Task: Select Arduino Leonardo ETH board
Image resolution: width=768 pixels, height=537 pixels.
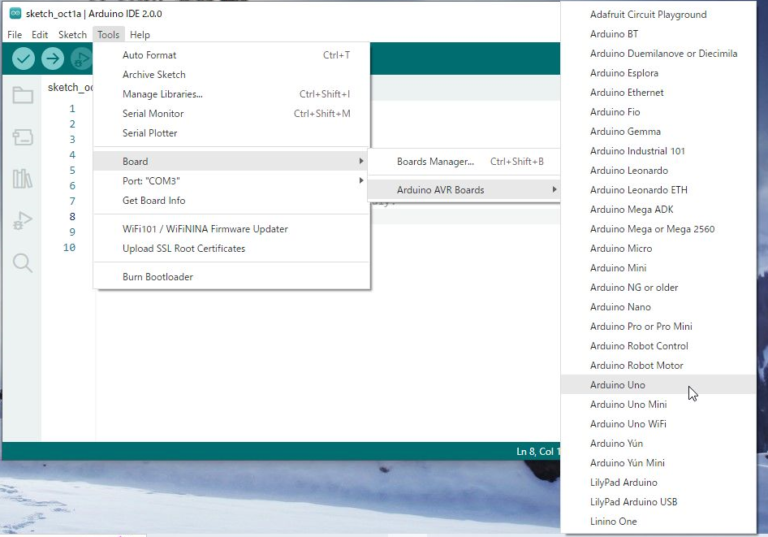Action: click(658, 190)
